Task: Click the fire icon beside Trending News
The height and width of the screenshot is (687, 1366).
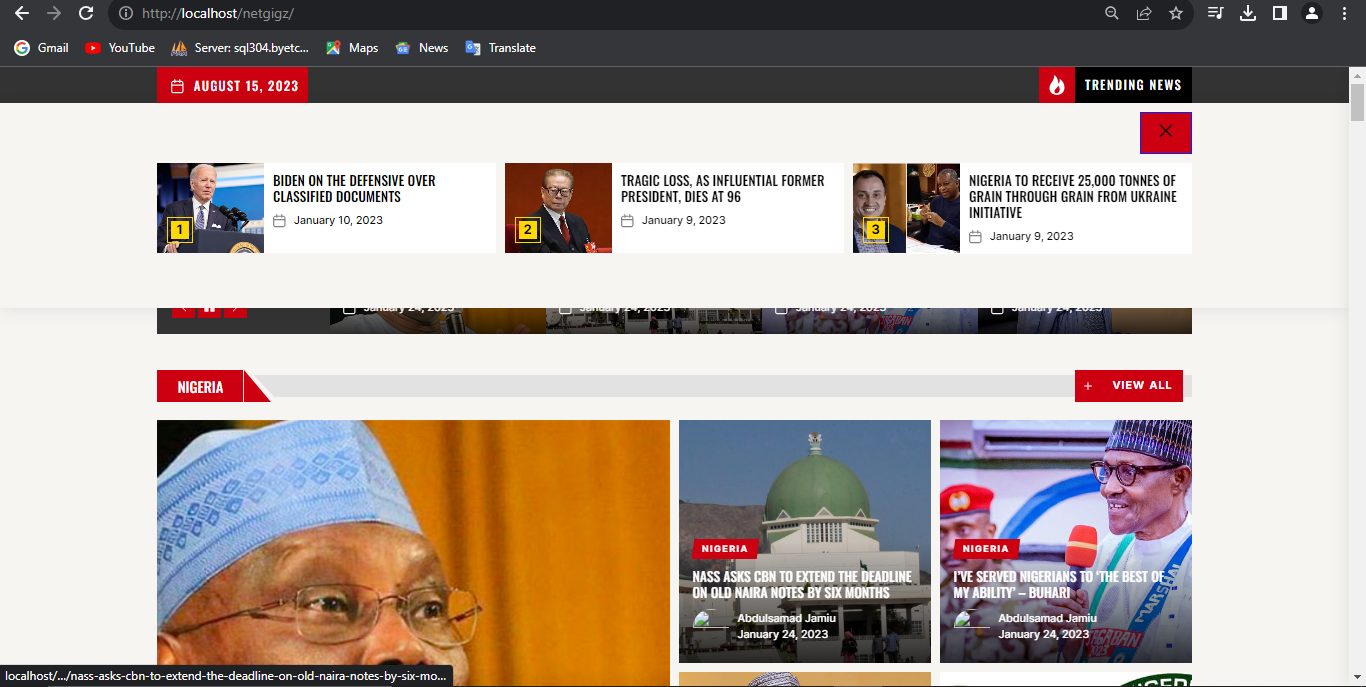Action: click(x=1056, y=85)
